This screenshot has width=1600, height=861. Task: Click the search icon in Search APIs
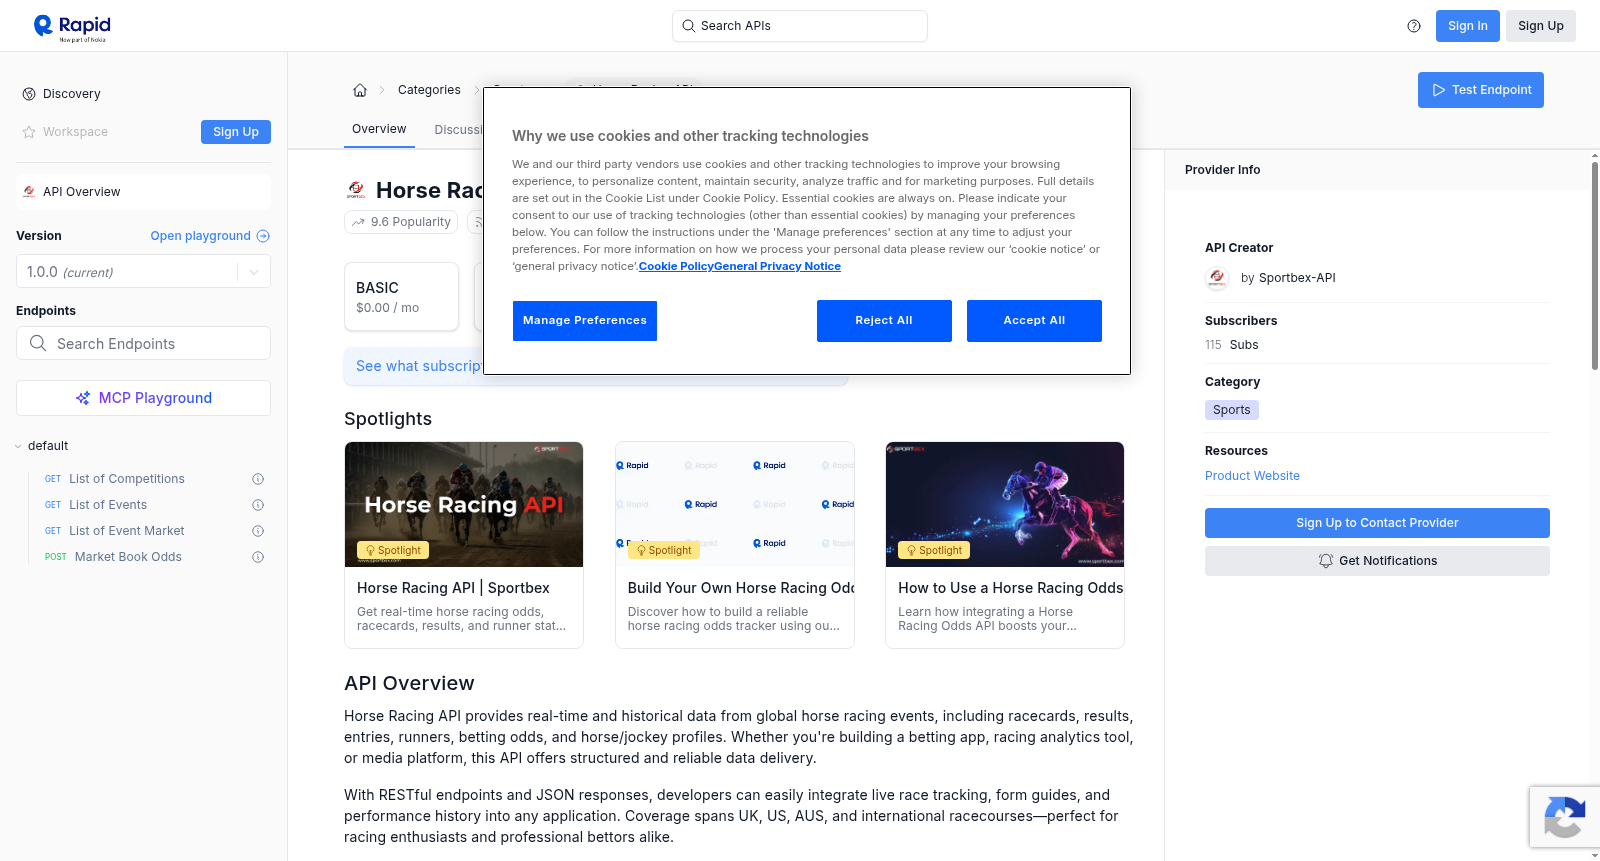pos(689,26)
